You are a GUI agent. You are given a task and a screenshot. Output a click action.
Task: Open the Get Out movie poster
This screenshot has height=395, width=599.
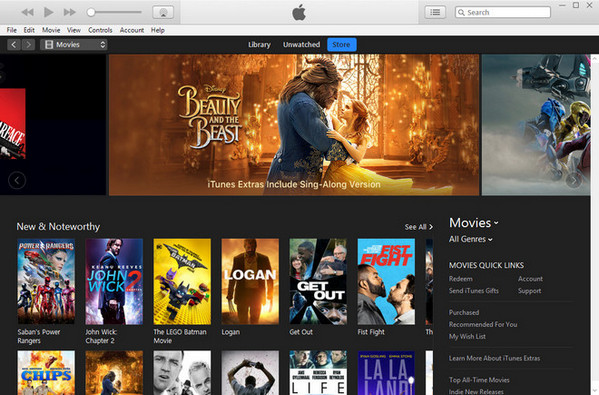click(318, 282)
